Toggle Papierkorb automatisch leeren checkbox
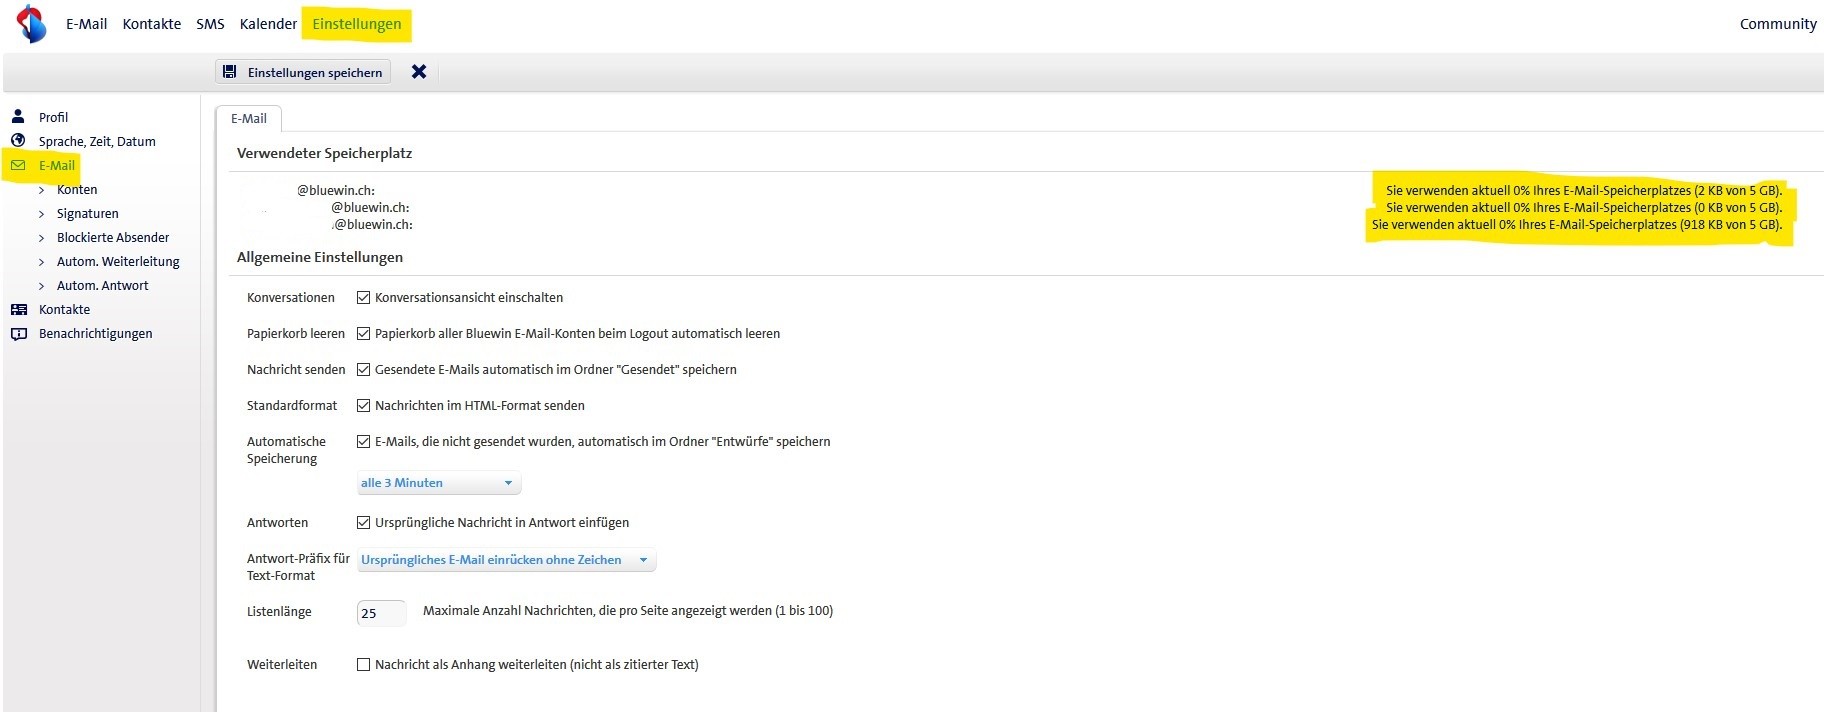1824x712 pixels. 364,334
